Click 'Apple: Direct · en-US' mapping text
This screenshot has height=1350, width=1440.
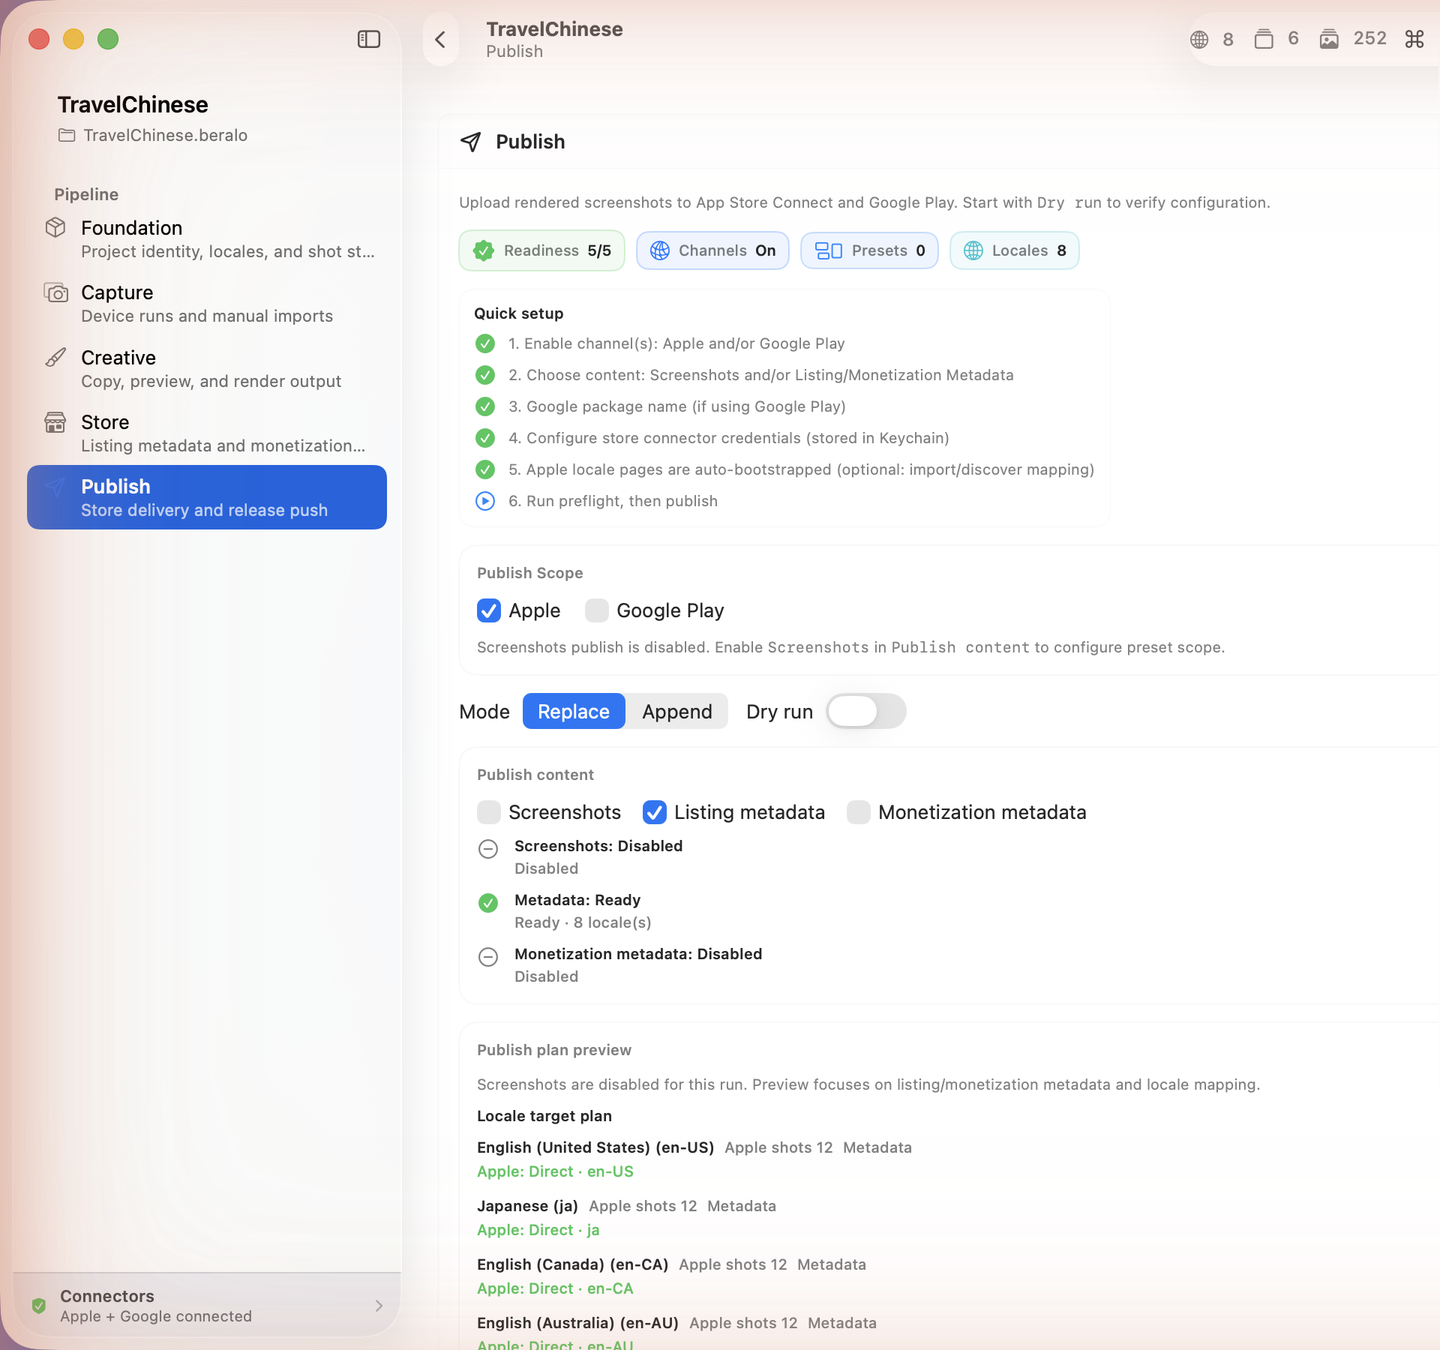(555, 1171)
